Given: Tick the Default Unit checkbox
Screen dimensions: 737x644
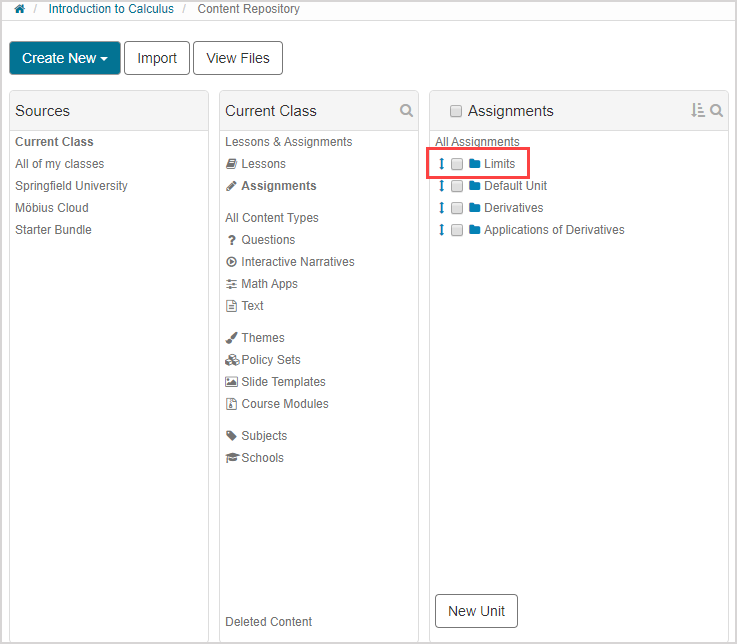Looking at the screenshot, I should click(x=457, y=186).
